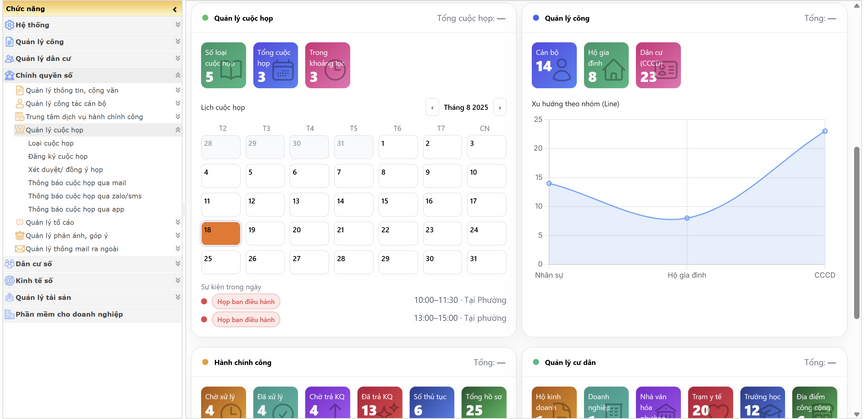This screenshot has width=864, height=419.
Task: Click the Quản lý dân cư people icon
Action: [x=9, y=59]
